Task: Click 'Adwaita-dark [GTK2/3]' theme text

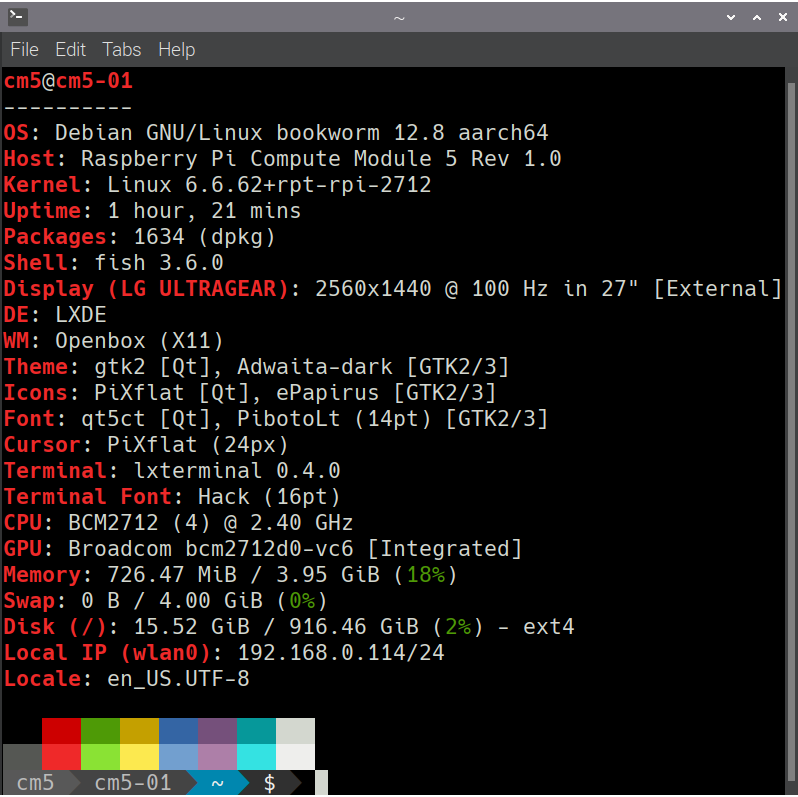Action: click(x=373, y=366)
